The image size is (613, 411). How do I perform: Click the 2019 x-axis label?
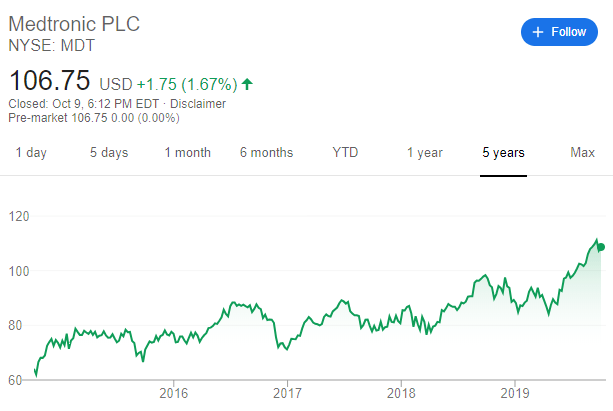(515, 393)
